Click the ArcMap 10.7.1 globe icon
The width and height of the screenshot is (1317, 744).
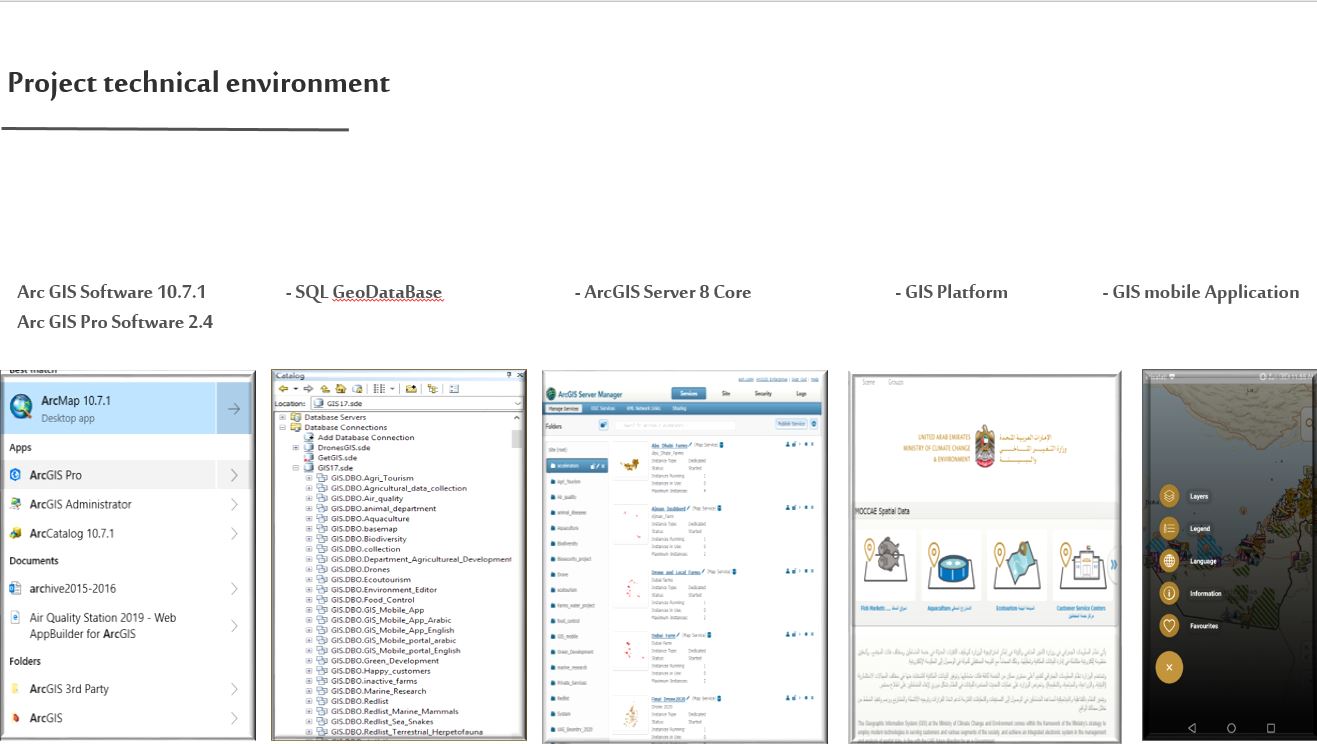(21, 407)
